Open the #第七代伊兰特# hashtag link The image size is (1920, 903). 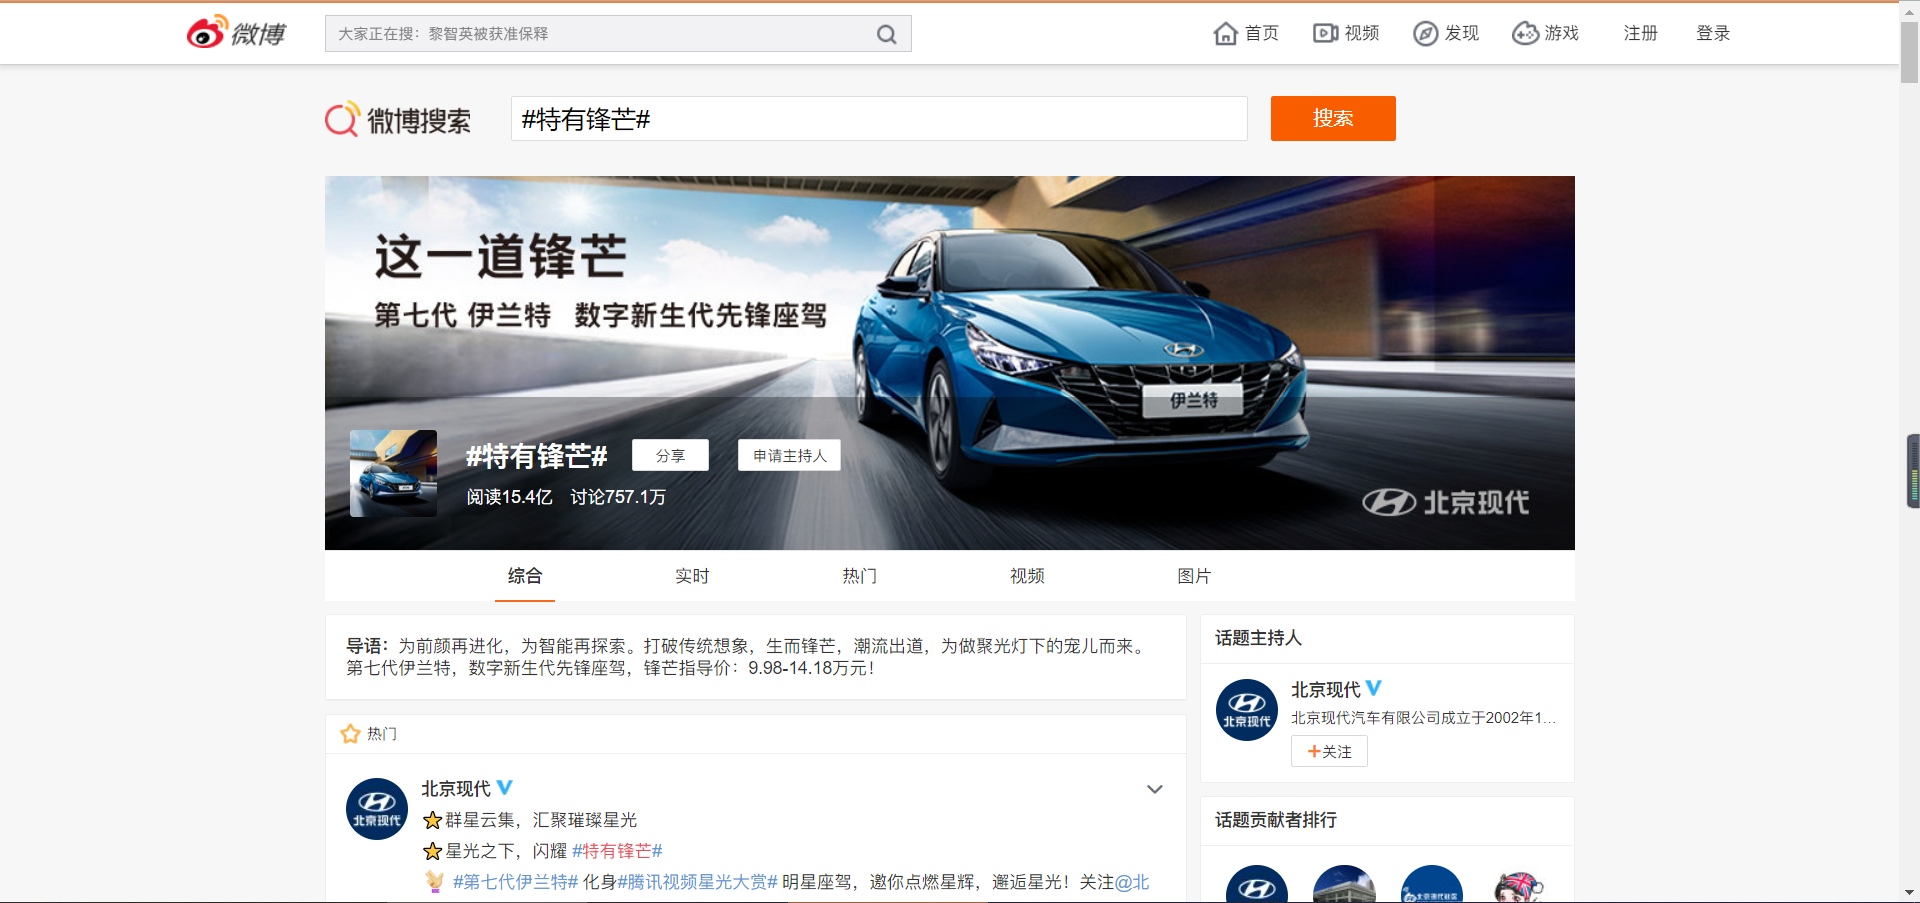[x=516, y=882]
